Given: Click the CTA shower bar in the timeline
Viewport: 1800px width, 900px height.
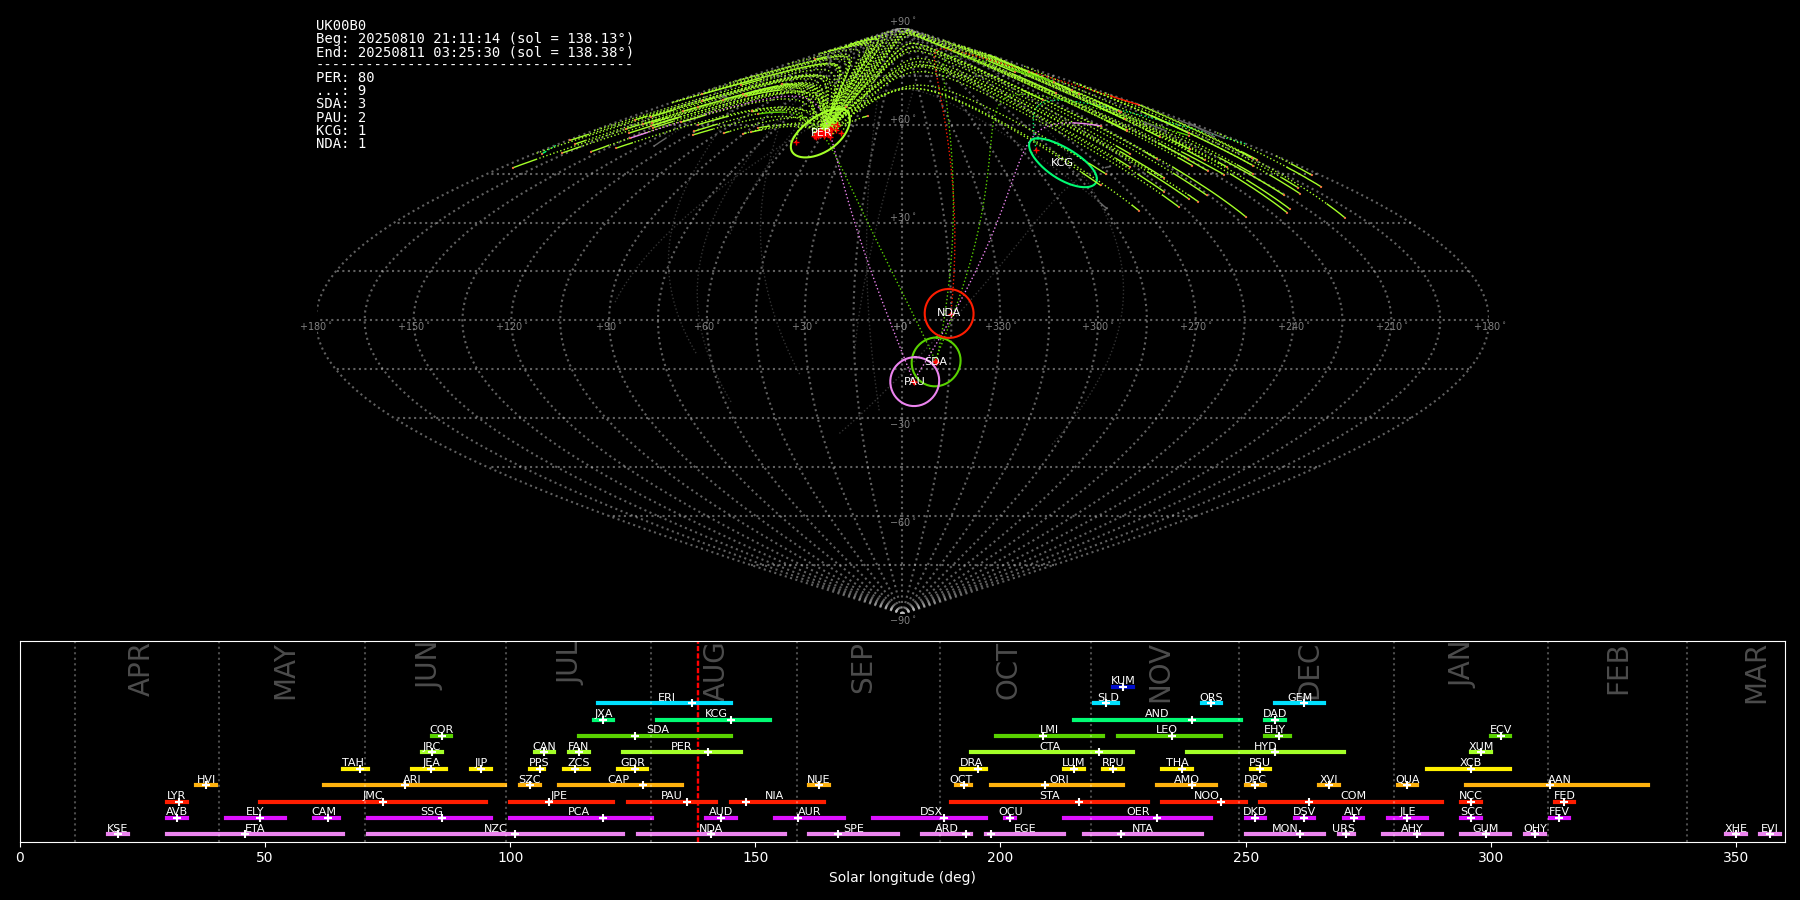Looking at the screenshot, I should [1052, 752].
